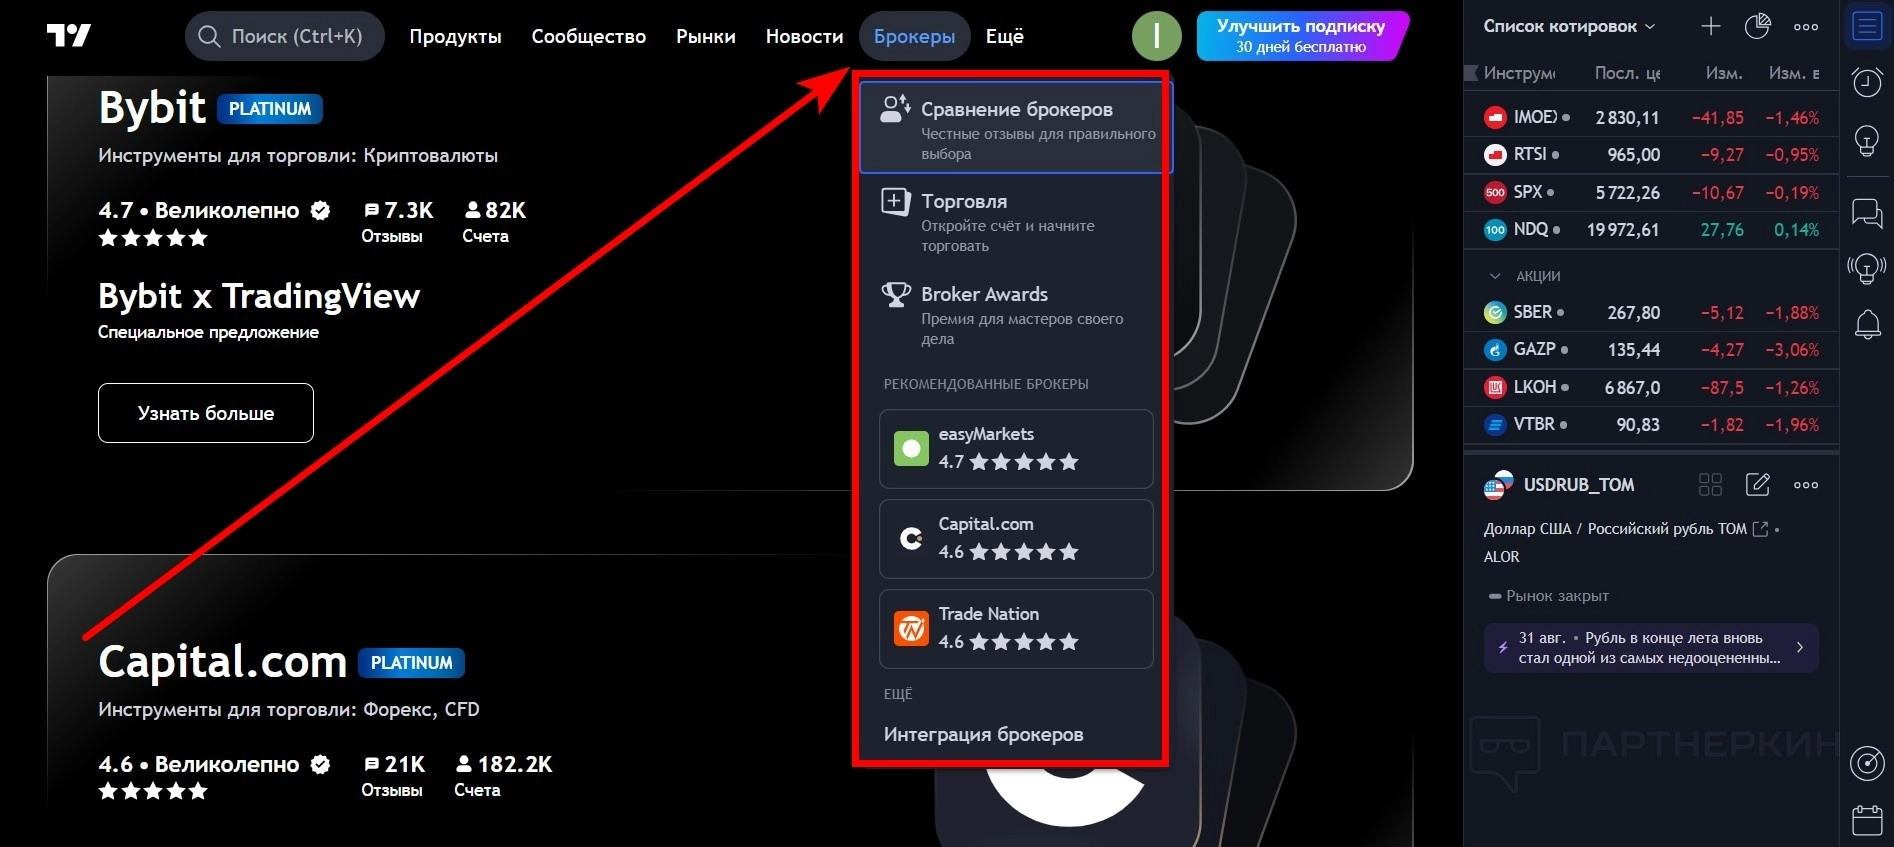Select Торговля menu entry
Viewport: 1894px width, 847px height.
[x=1016, y=221]
